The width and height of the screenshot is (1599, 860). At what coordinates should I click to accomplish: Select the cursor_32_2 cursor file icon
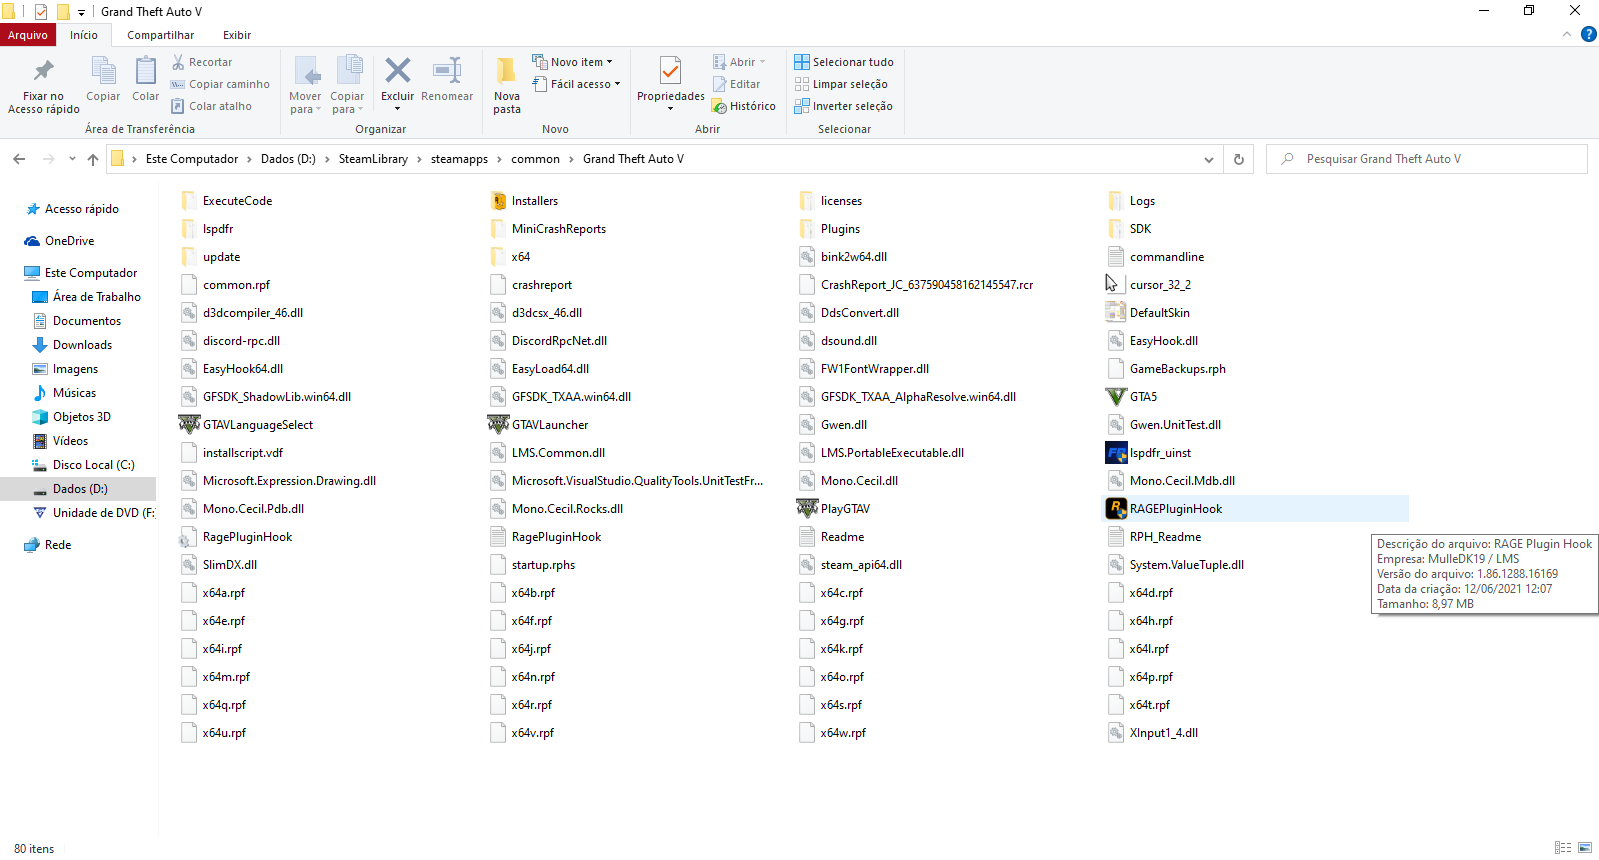1116,284
